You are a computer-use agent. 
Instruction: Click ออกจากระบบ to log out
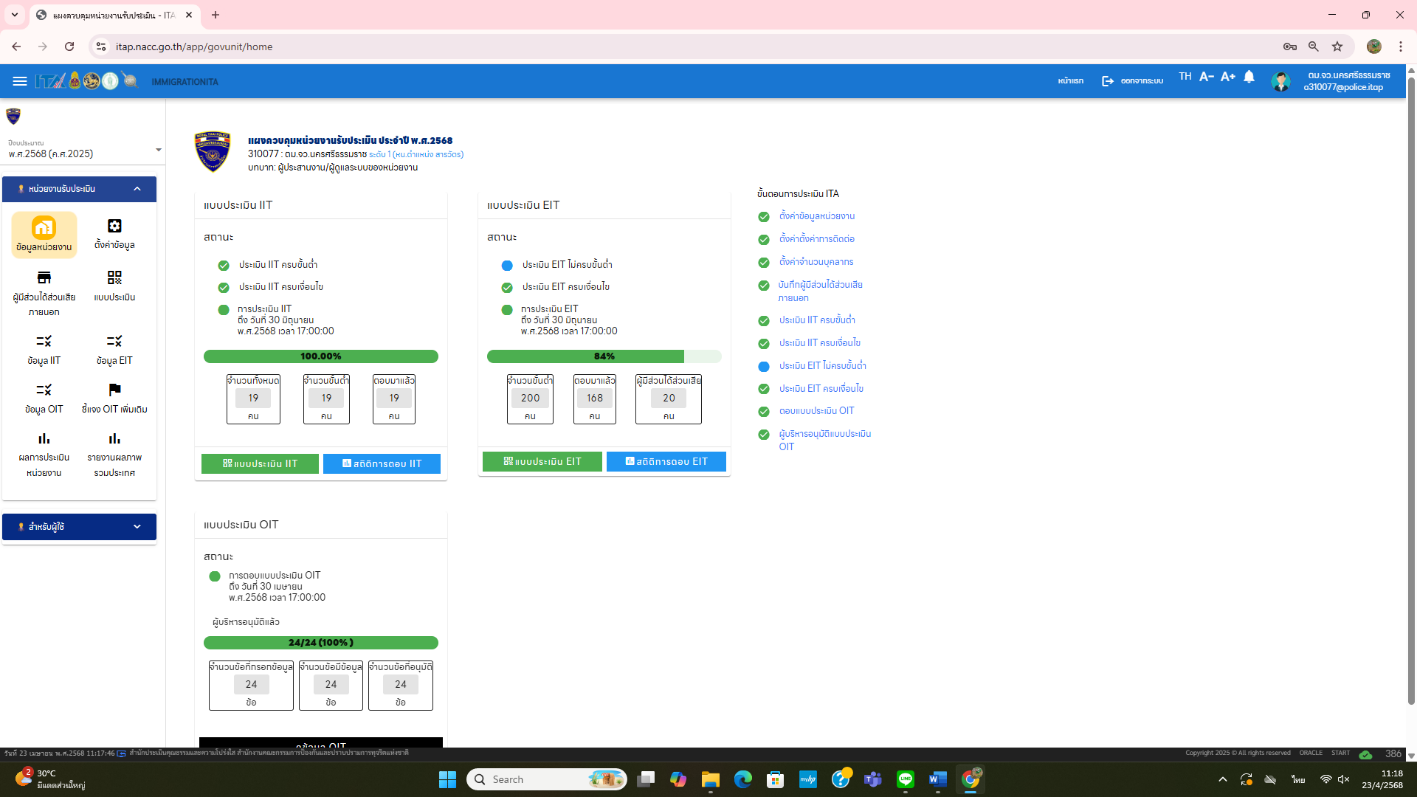coord(1132,81)
